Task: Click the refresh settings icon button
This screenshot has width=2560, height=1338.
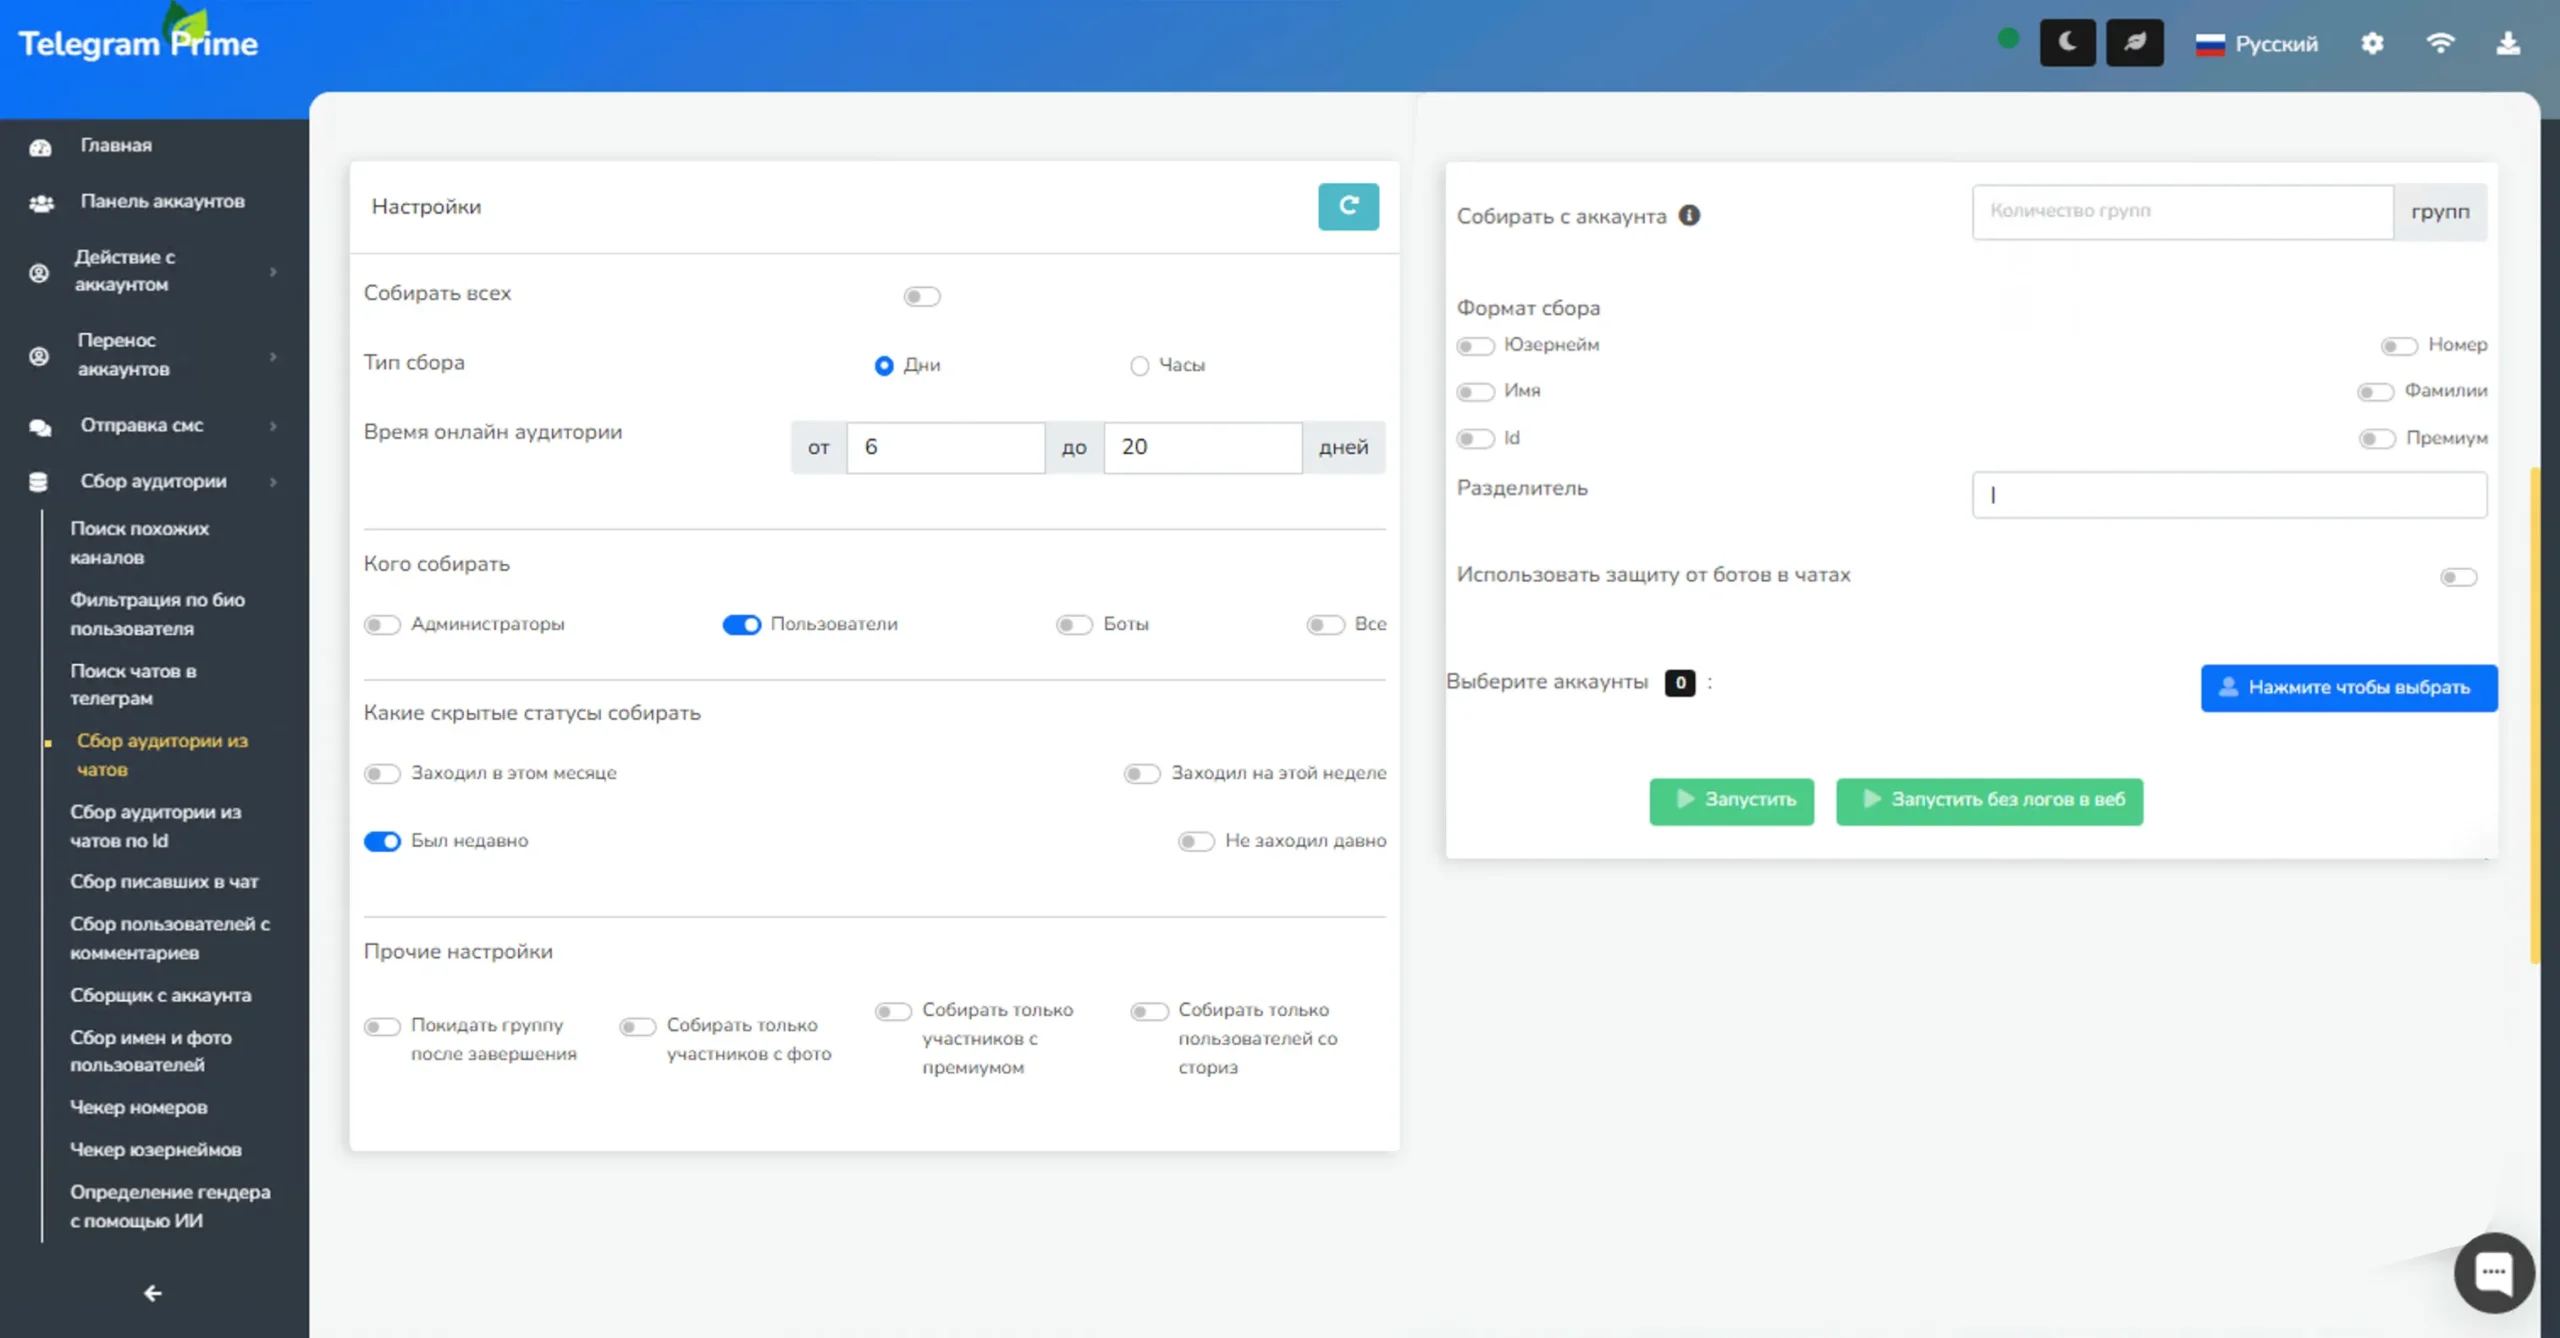Action: click(1348, 207)
